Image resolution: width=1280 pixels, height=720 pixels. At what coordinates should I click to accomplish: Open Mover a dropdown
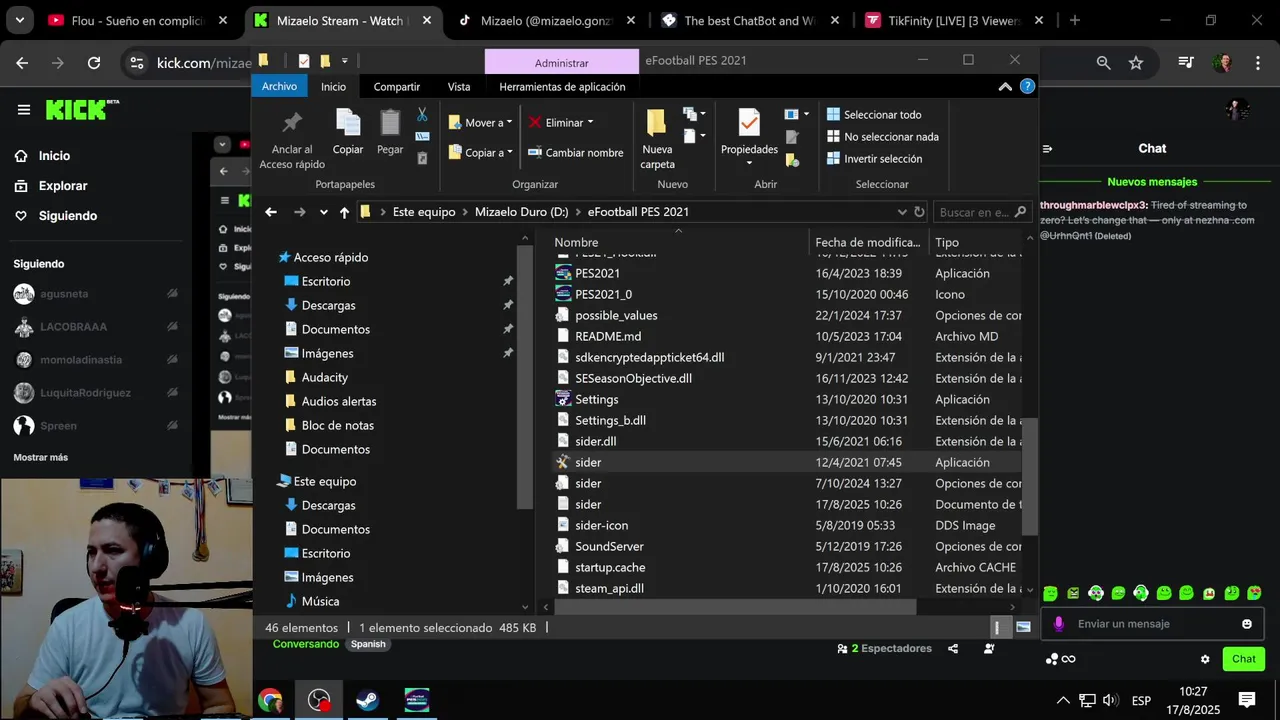click(x=480, y=123)
